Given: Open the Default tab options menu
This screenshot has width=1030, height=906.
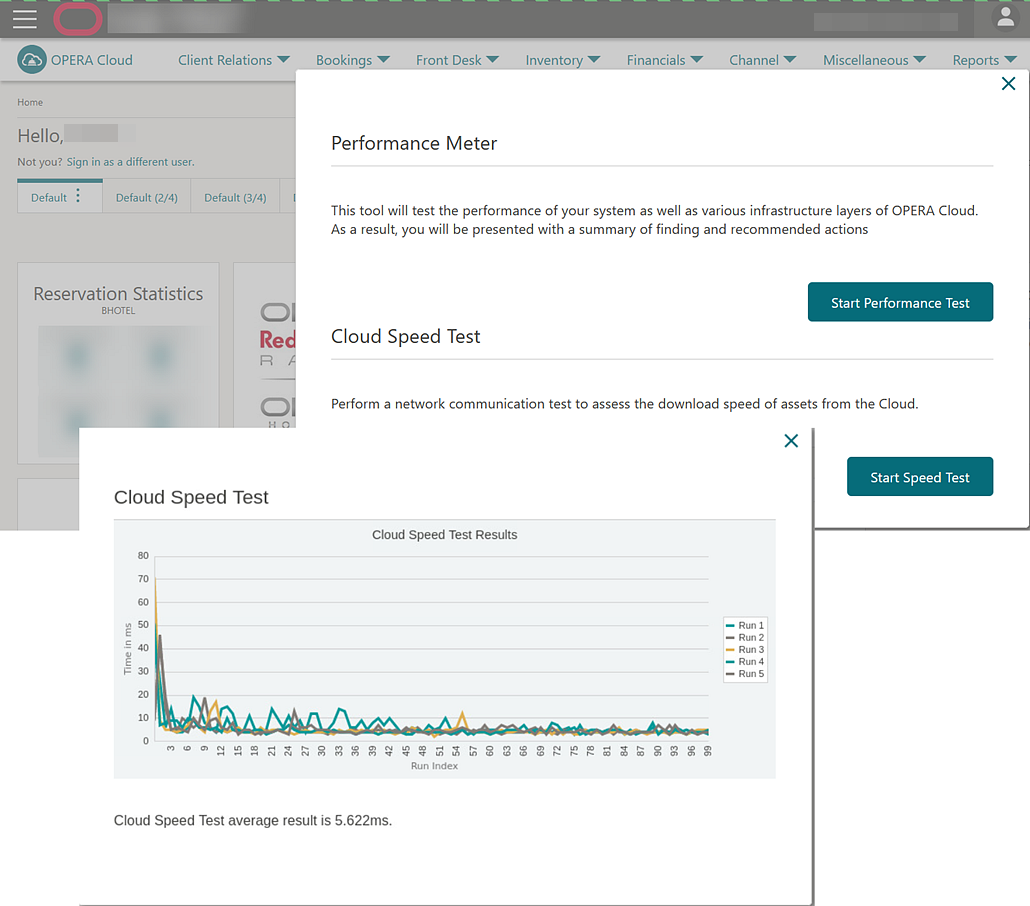Looking at the screenshot, I should pos(78,196).
